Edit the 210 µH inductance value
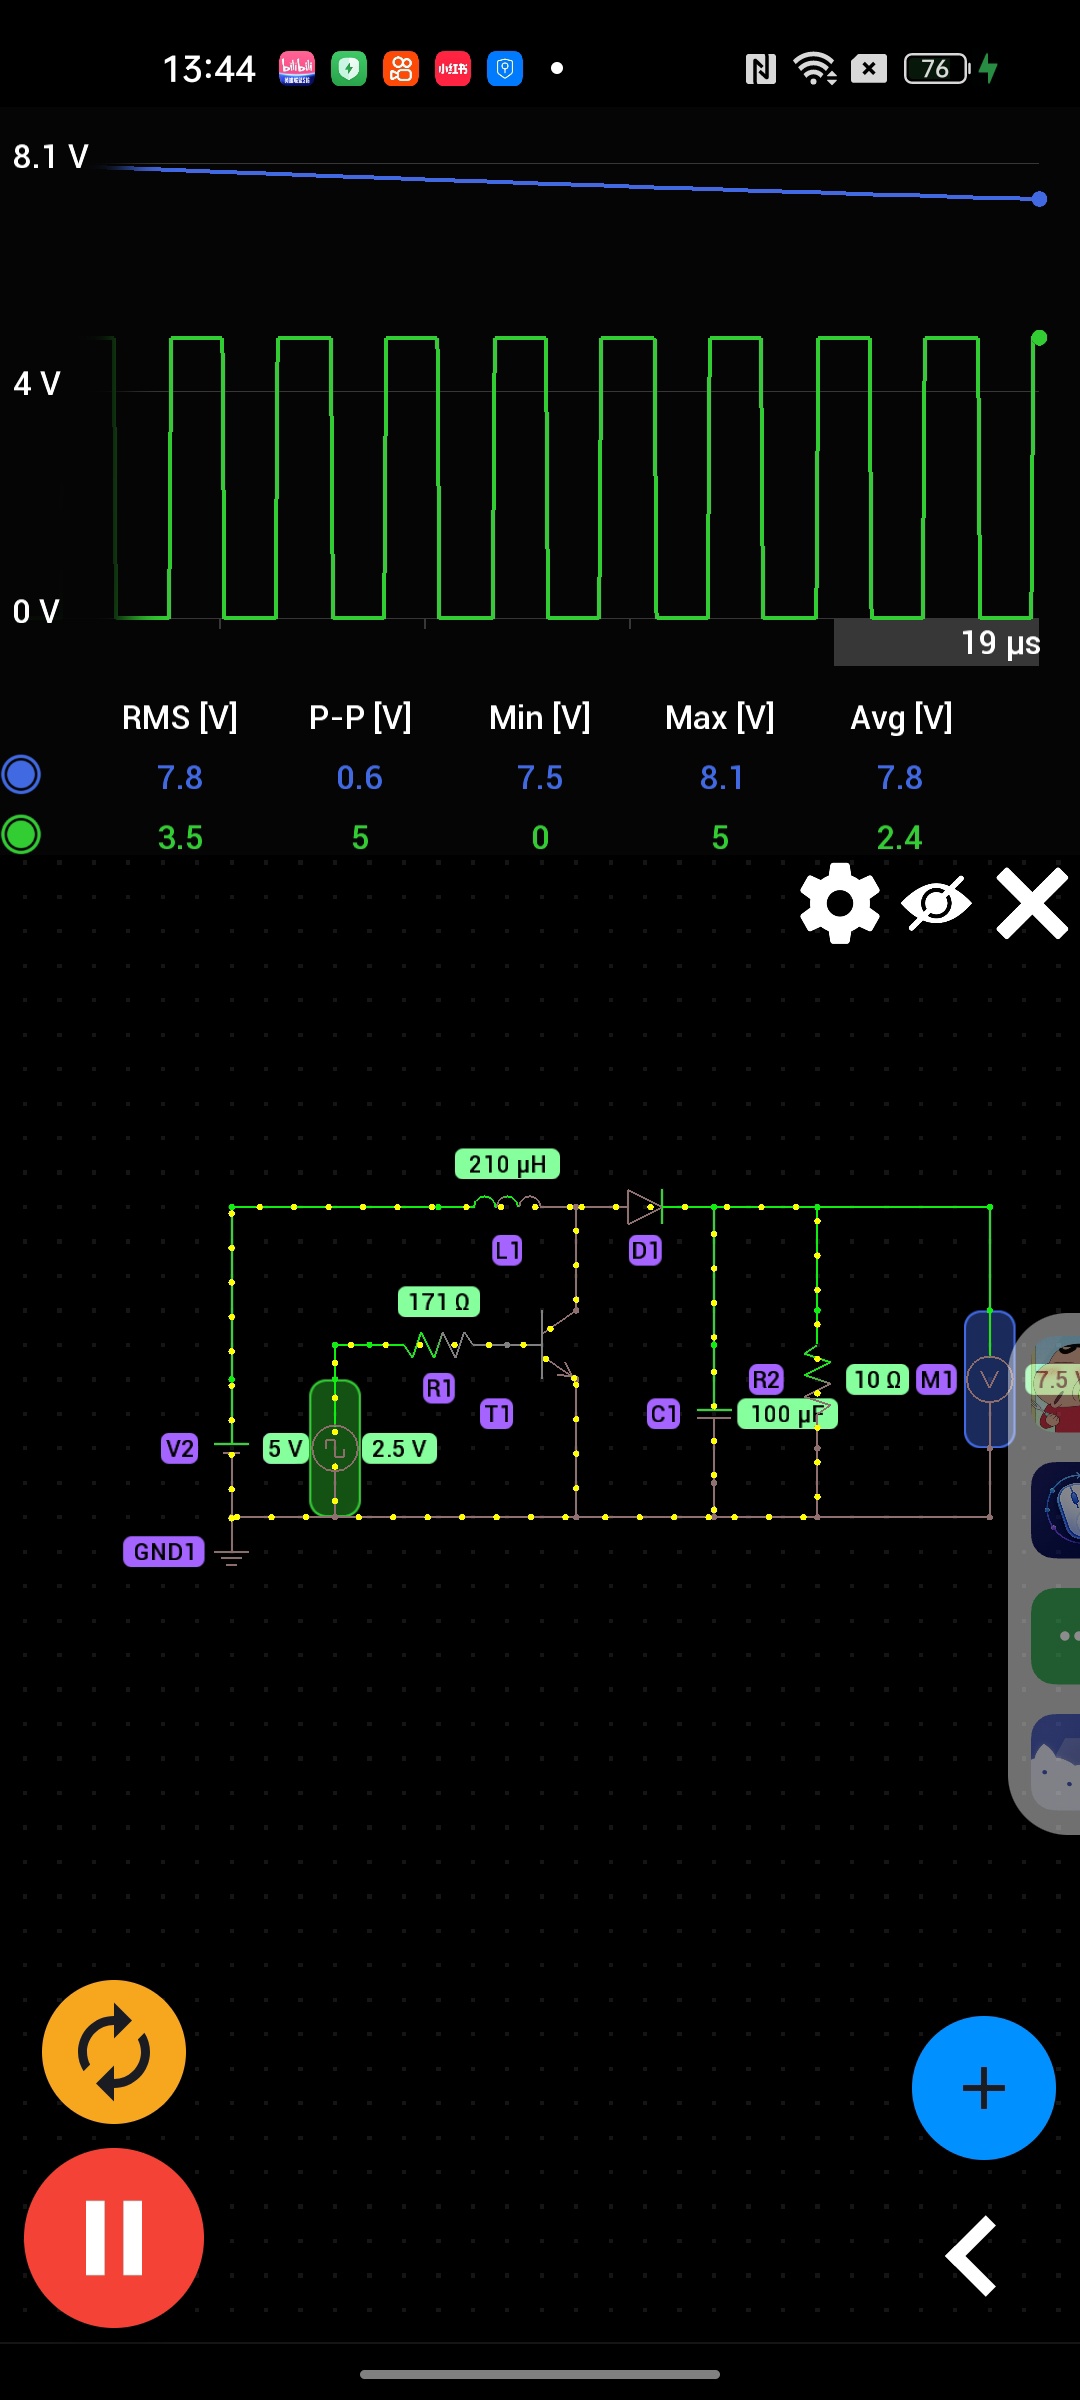The image size is (1080, 2400). tap(507, 1164)
